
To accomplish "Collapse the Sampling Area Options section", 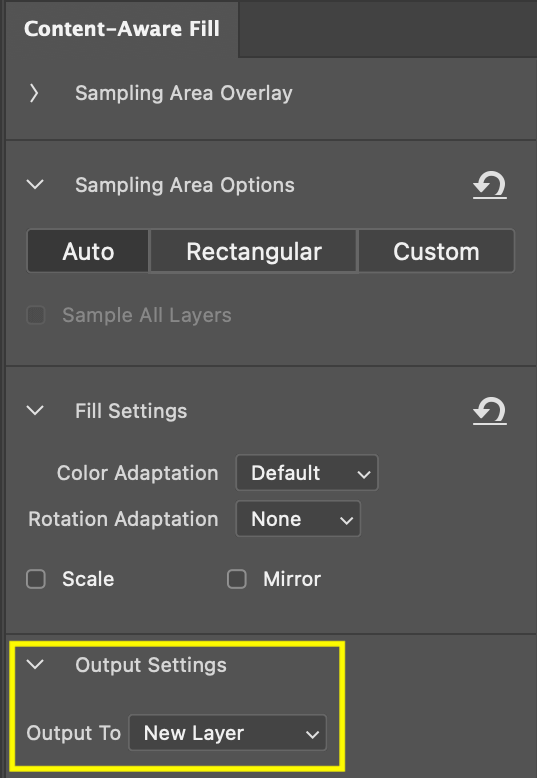I will pyautogui.click(x=35, y=185).
